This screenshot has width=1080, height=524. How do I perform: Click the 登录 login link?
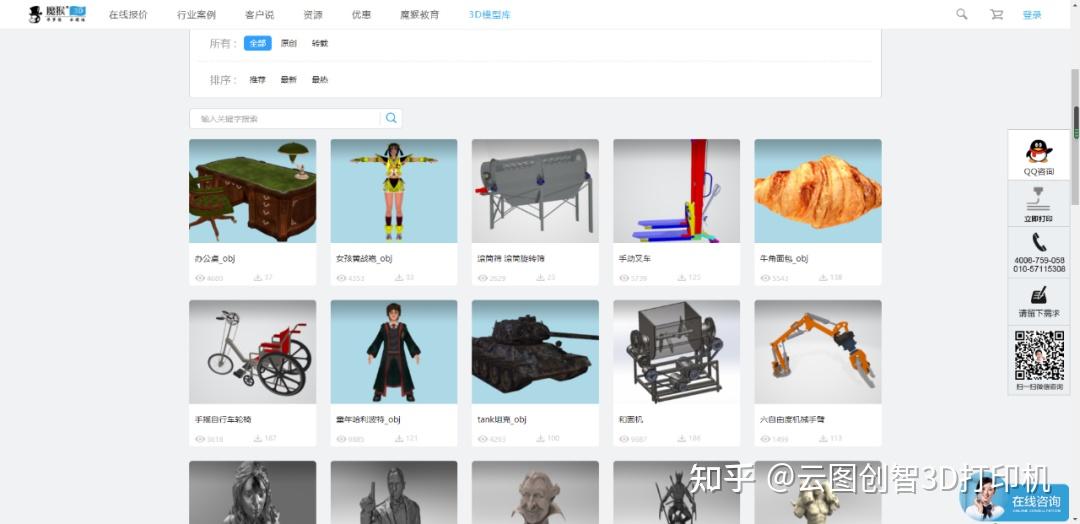click(1032, 14)
